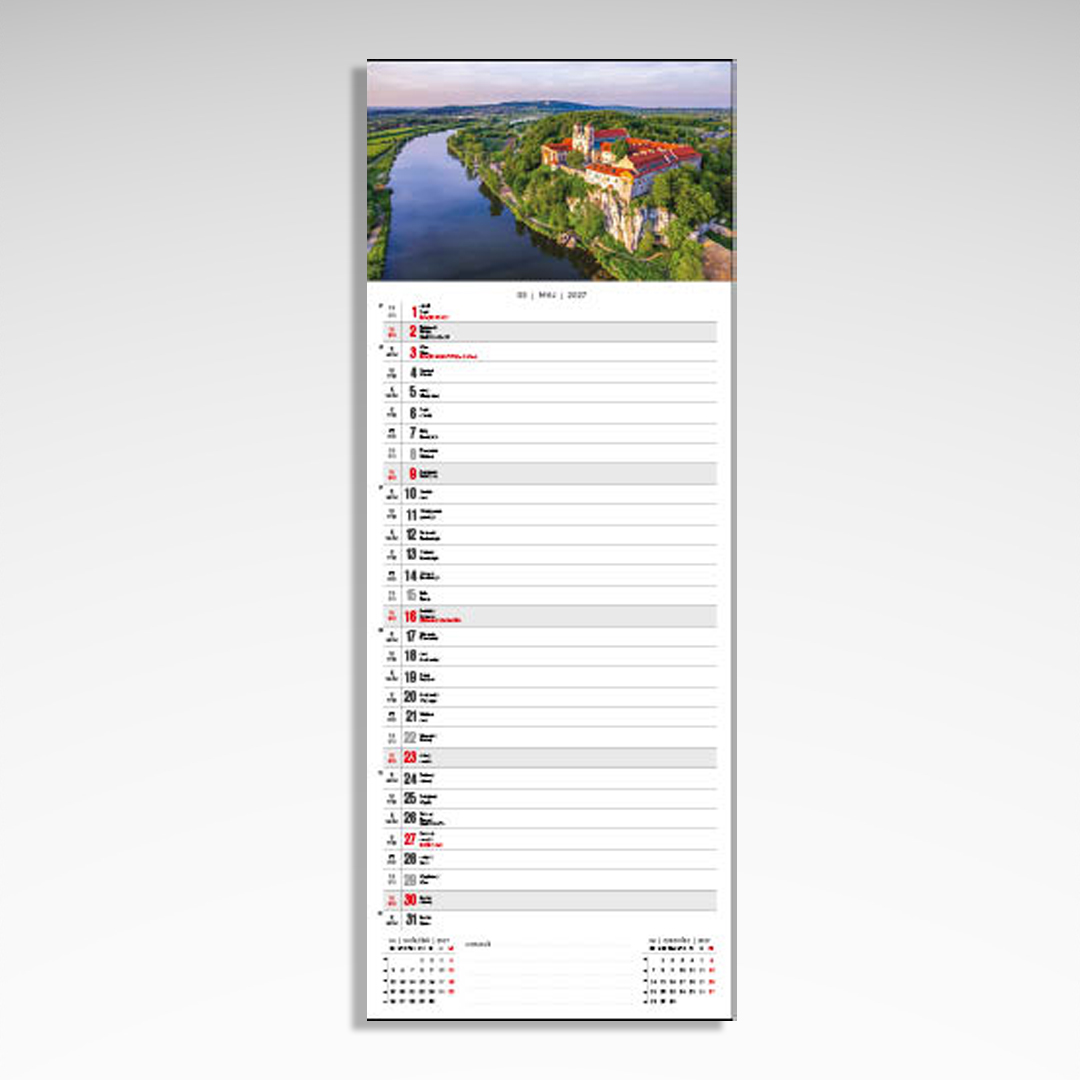This screenshot has height=1080, width=1080.
Task: Select day number 7
Action: point(413,433)
